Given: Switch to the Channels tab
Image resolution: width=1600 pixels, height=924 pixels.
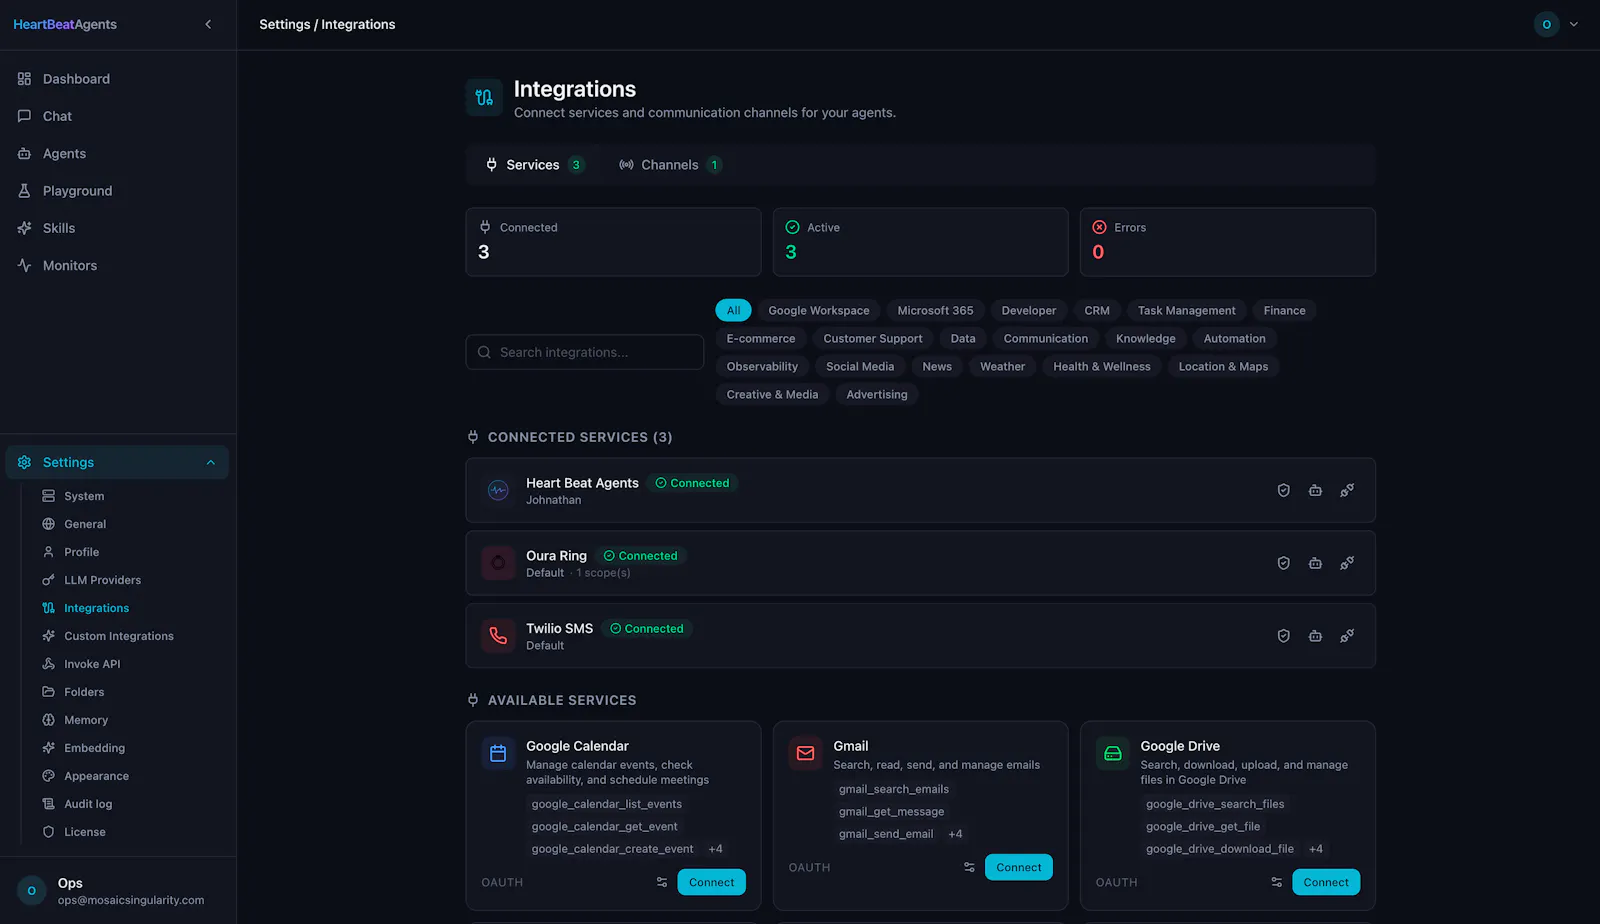Looking at the screenshot, I should (670, 165).
